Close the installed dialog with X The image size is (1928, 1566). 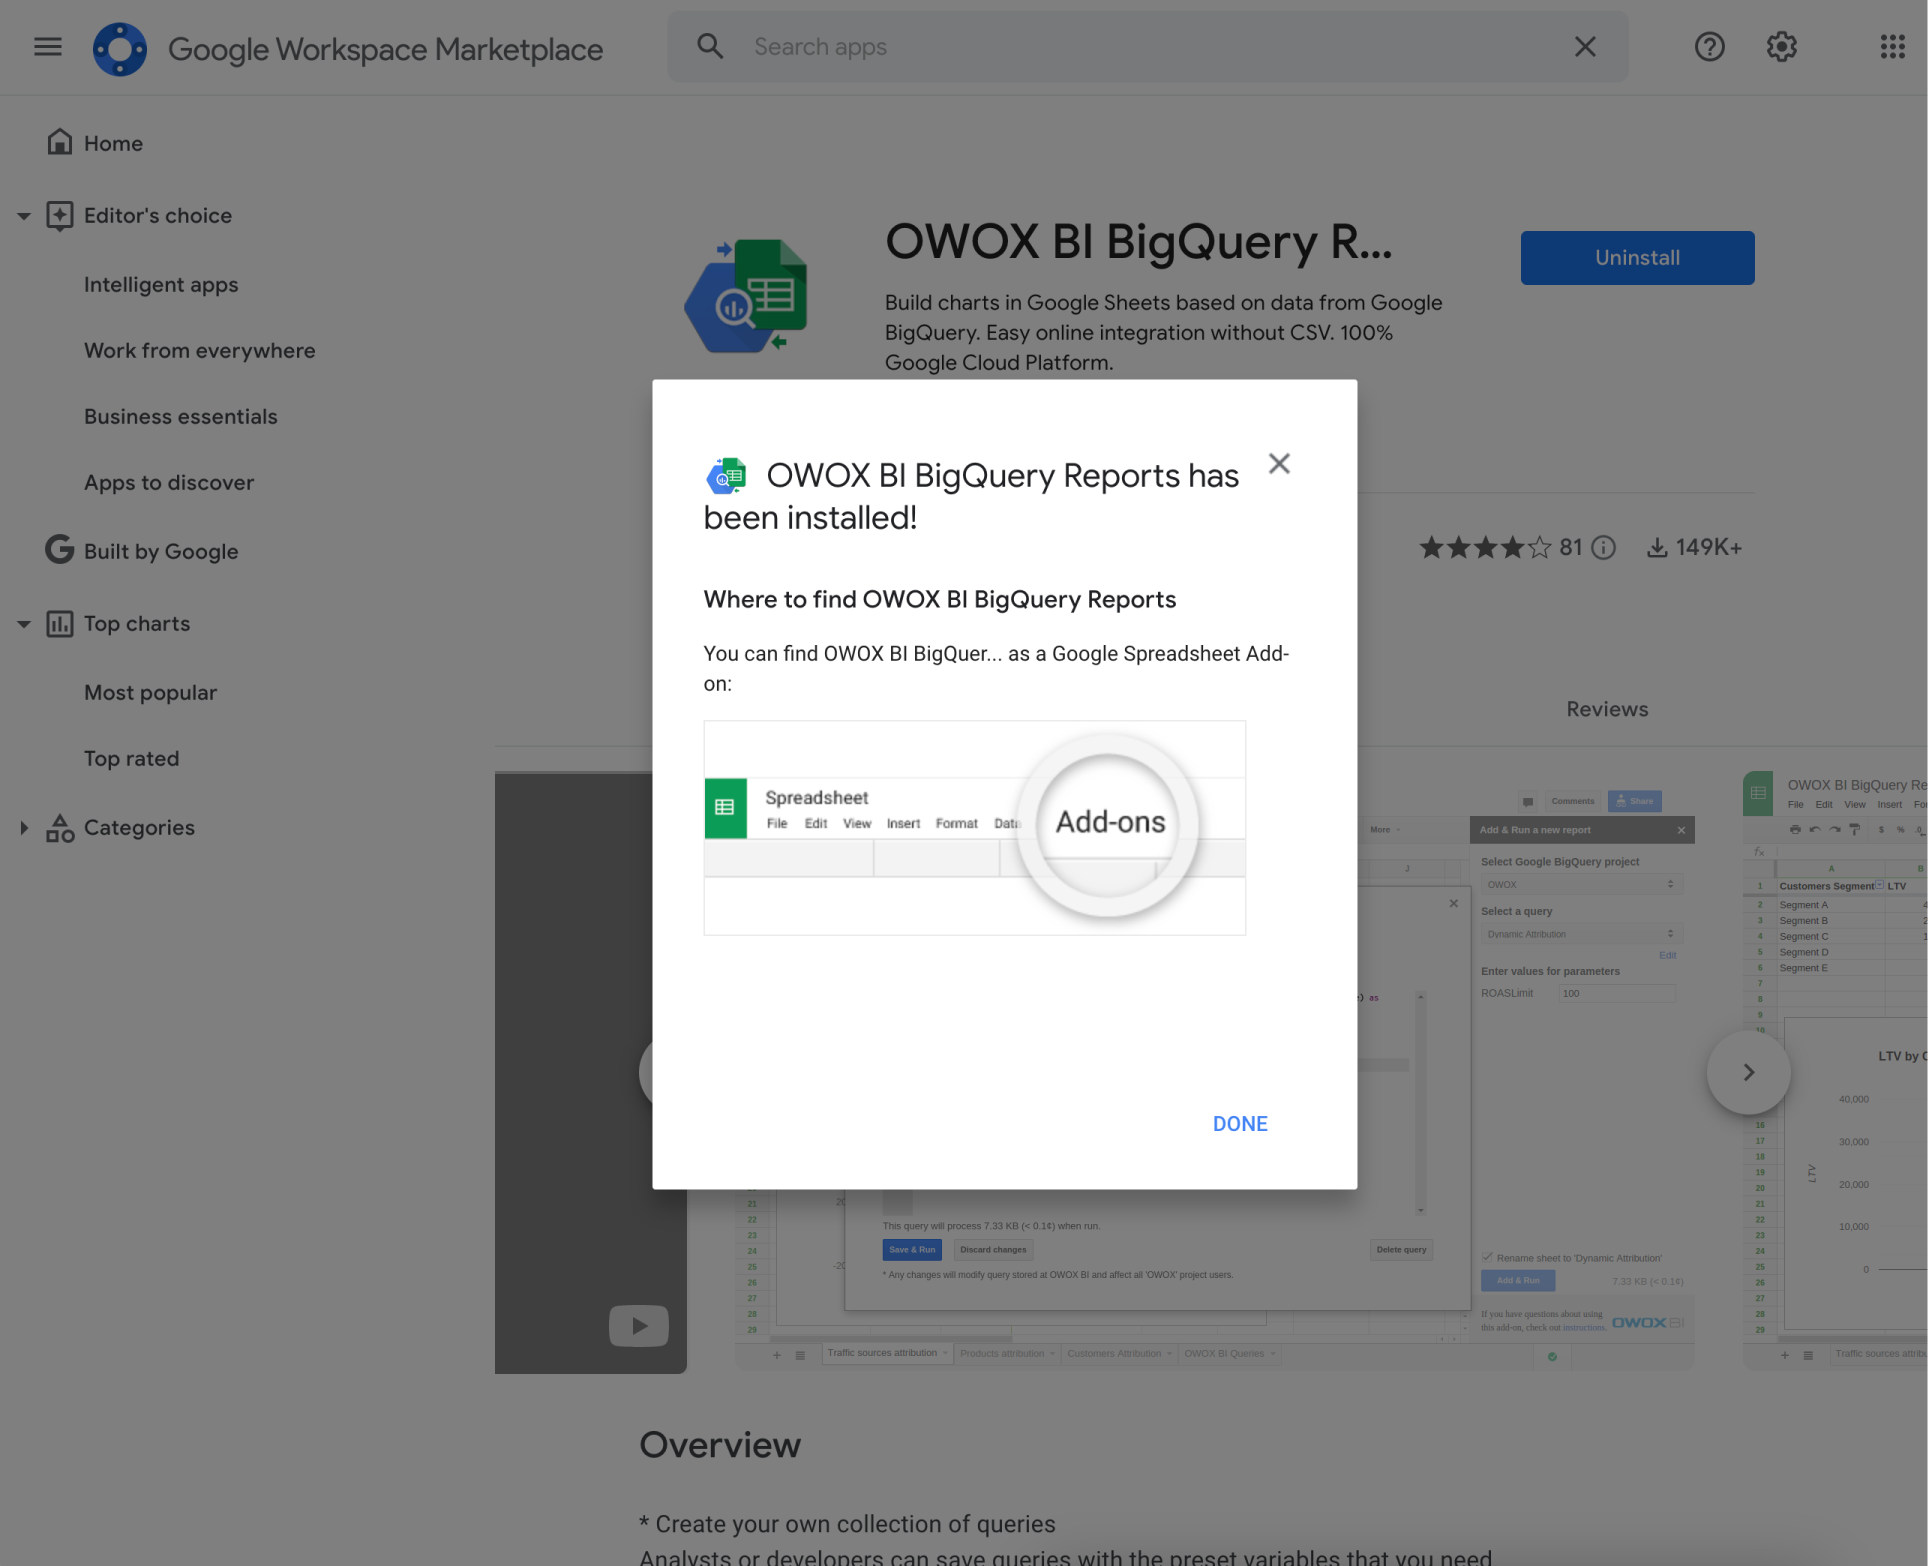click(1279, 463)
